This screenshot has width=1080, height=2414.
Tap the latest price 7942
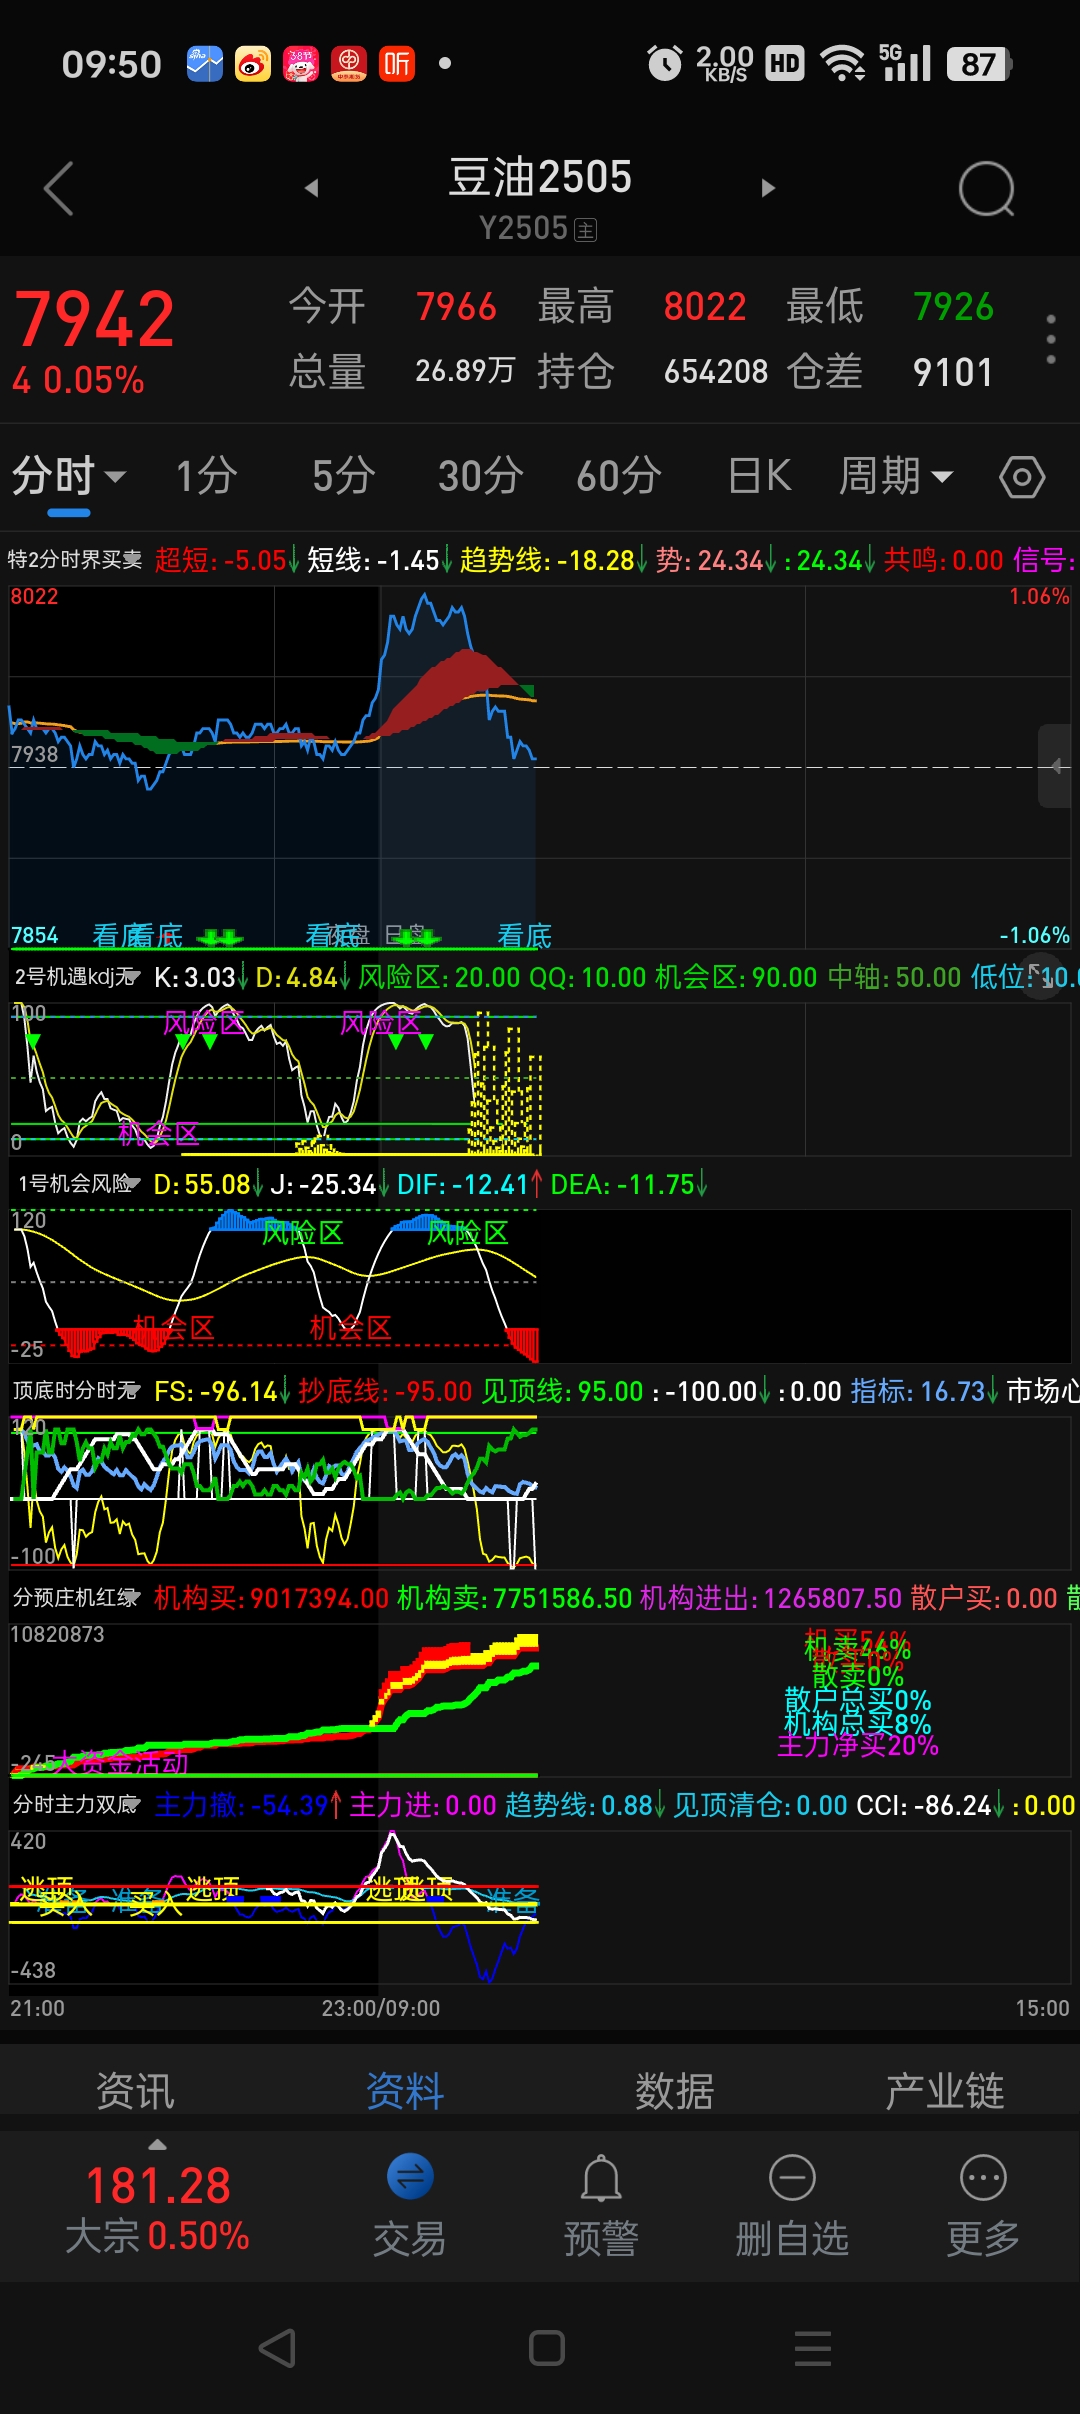pos(94,320)
